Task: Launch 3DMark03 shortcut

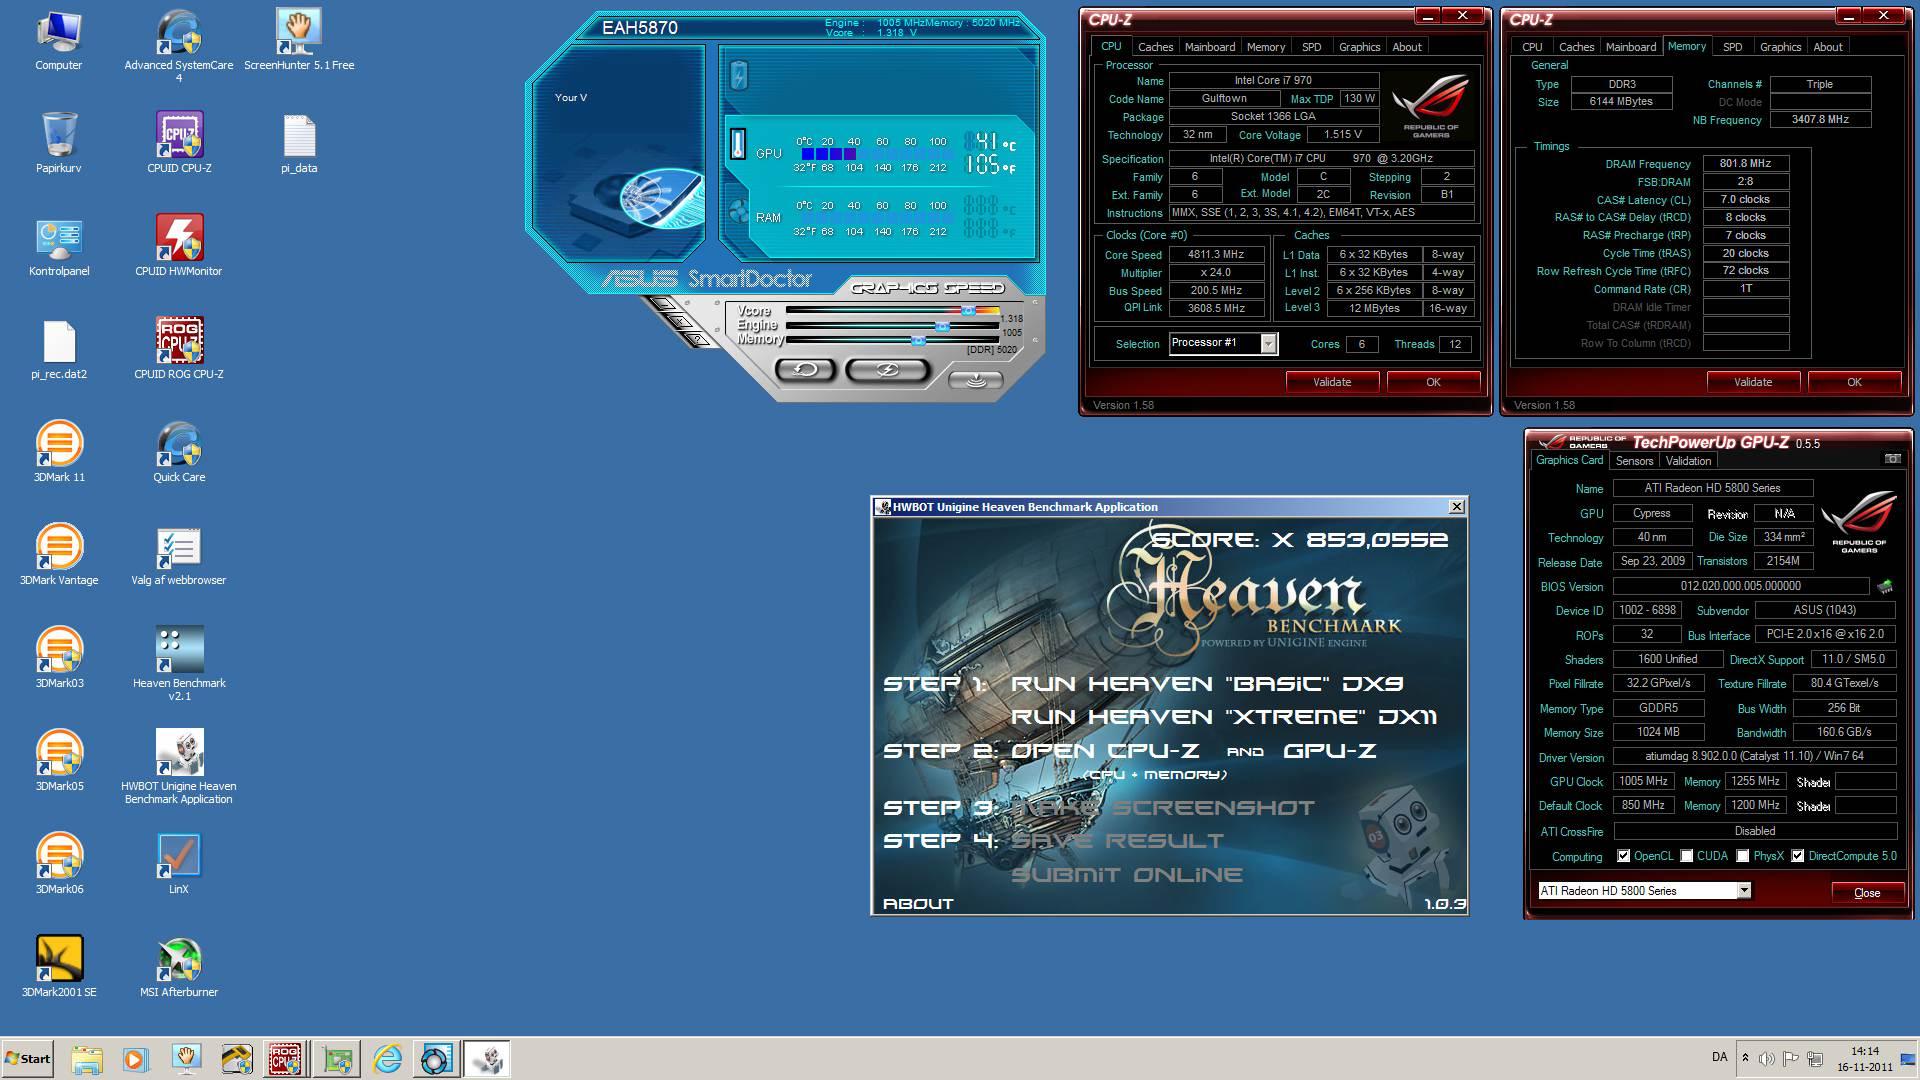Action: (x=59, y=659)
